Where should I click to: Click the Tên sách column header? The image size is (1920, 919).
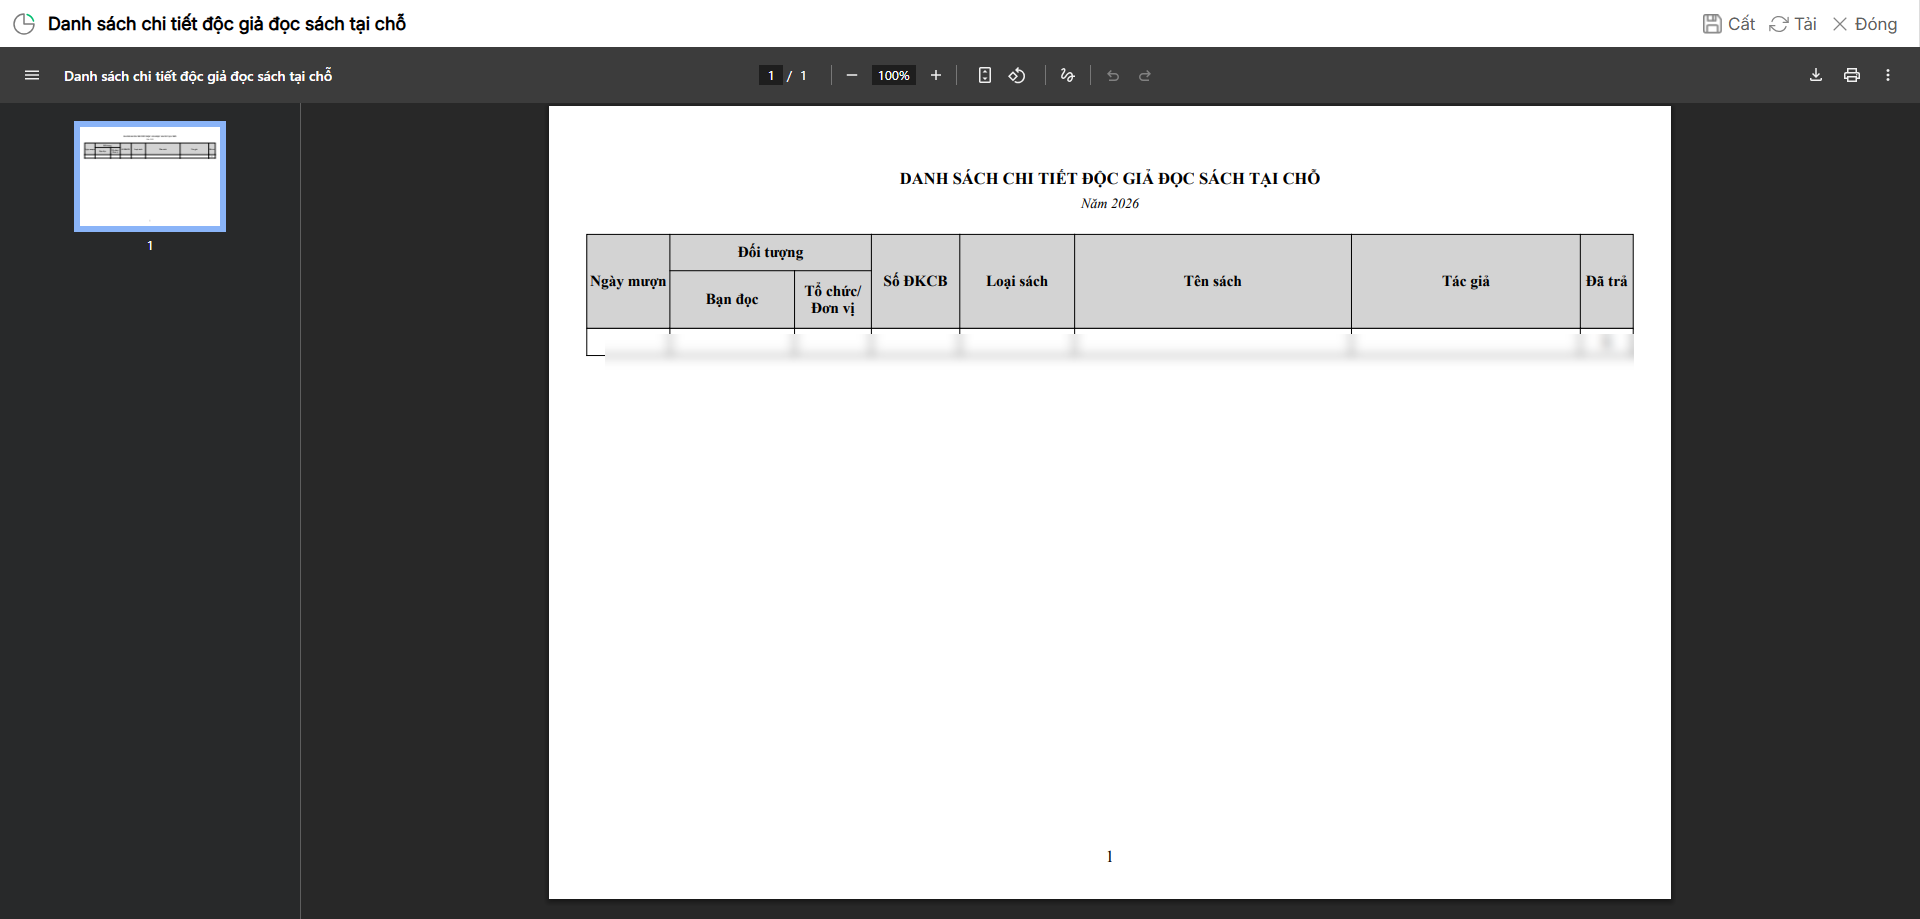click(1212, 282)
